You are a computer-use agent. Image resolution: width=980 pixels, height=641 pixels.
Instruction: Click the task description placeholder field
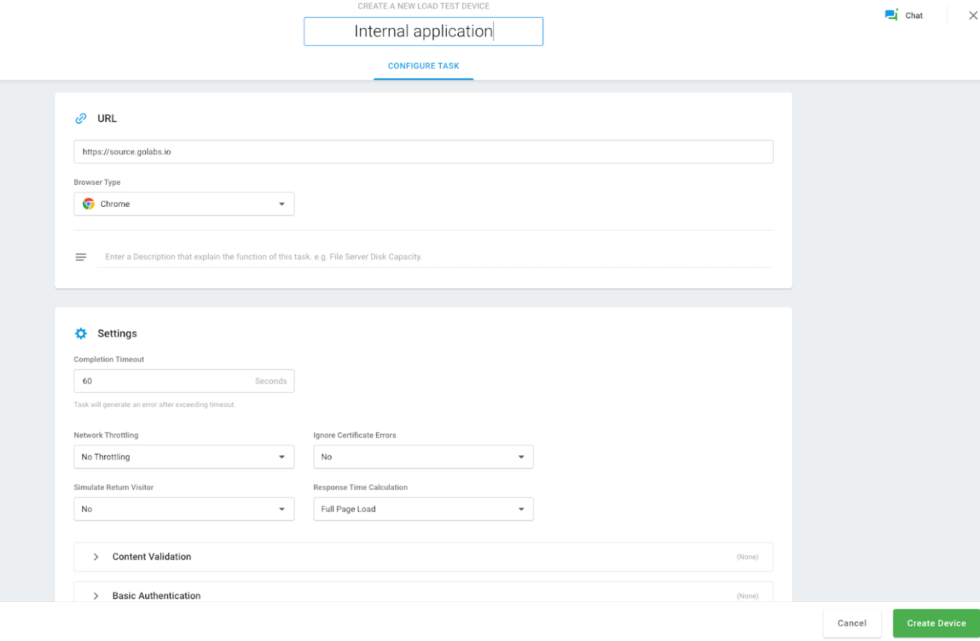click(x=300, y=256)
